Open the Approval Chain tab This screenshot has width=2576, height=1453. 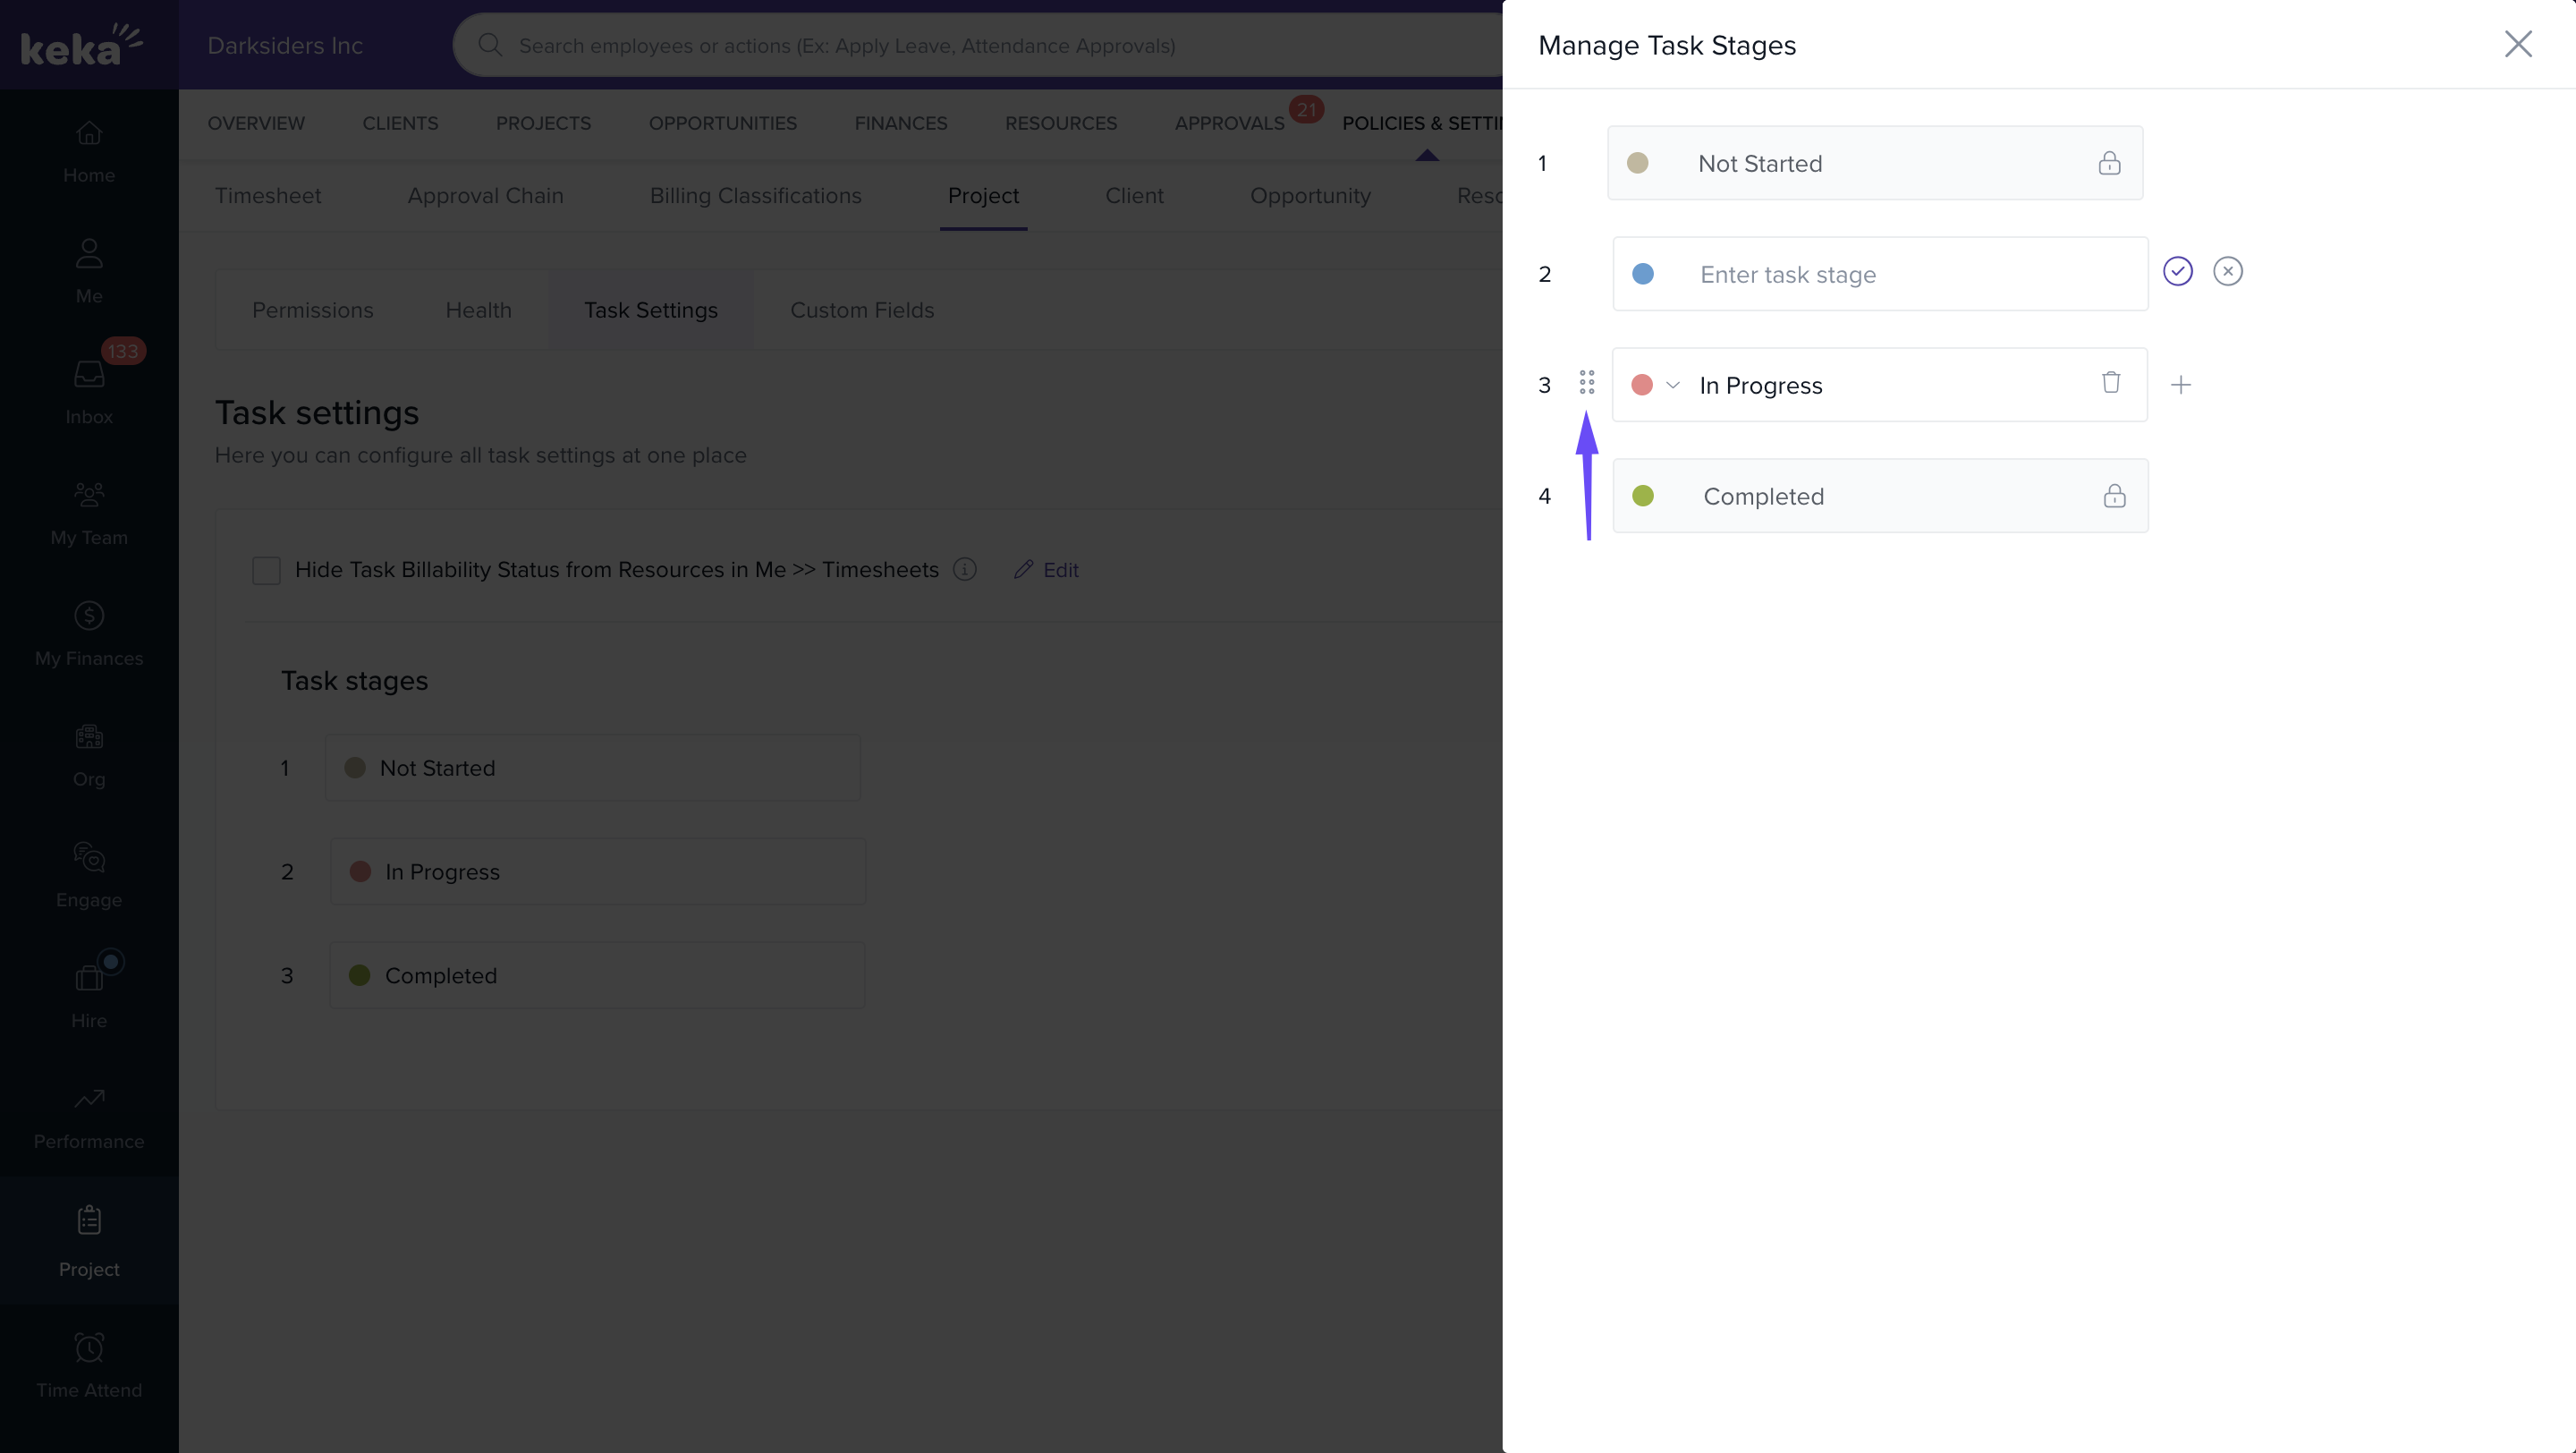(485, 196)
